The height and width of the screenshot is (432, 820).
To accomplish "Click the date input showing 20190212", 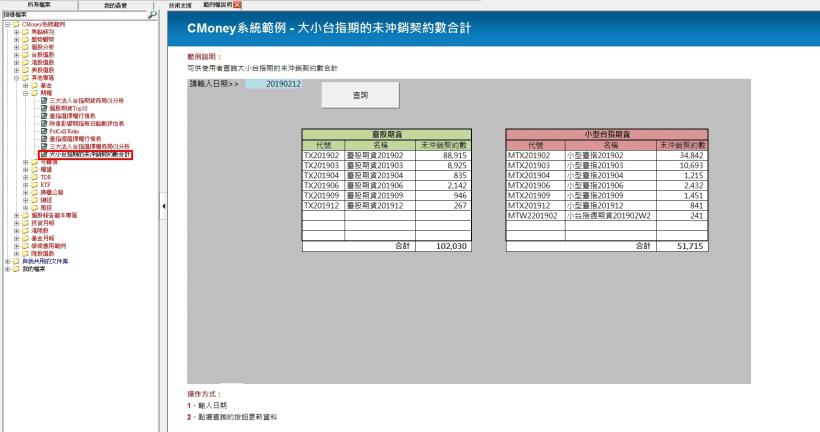I will [274, 84].
